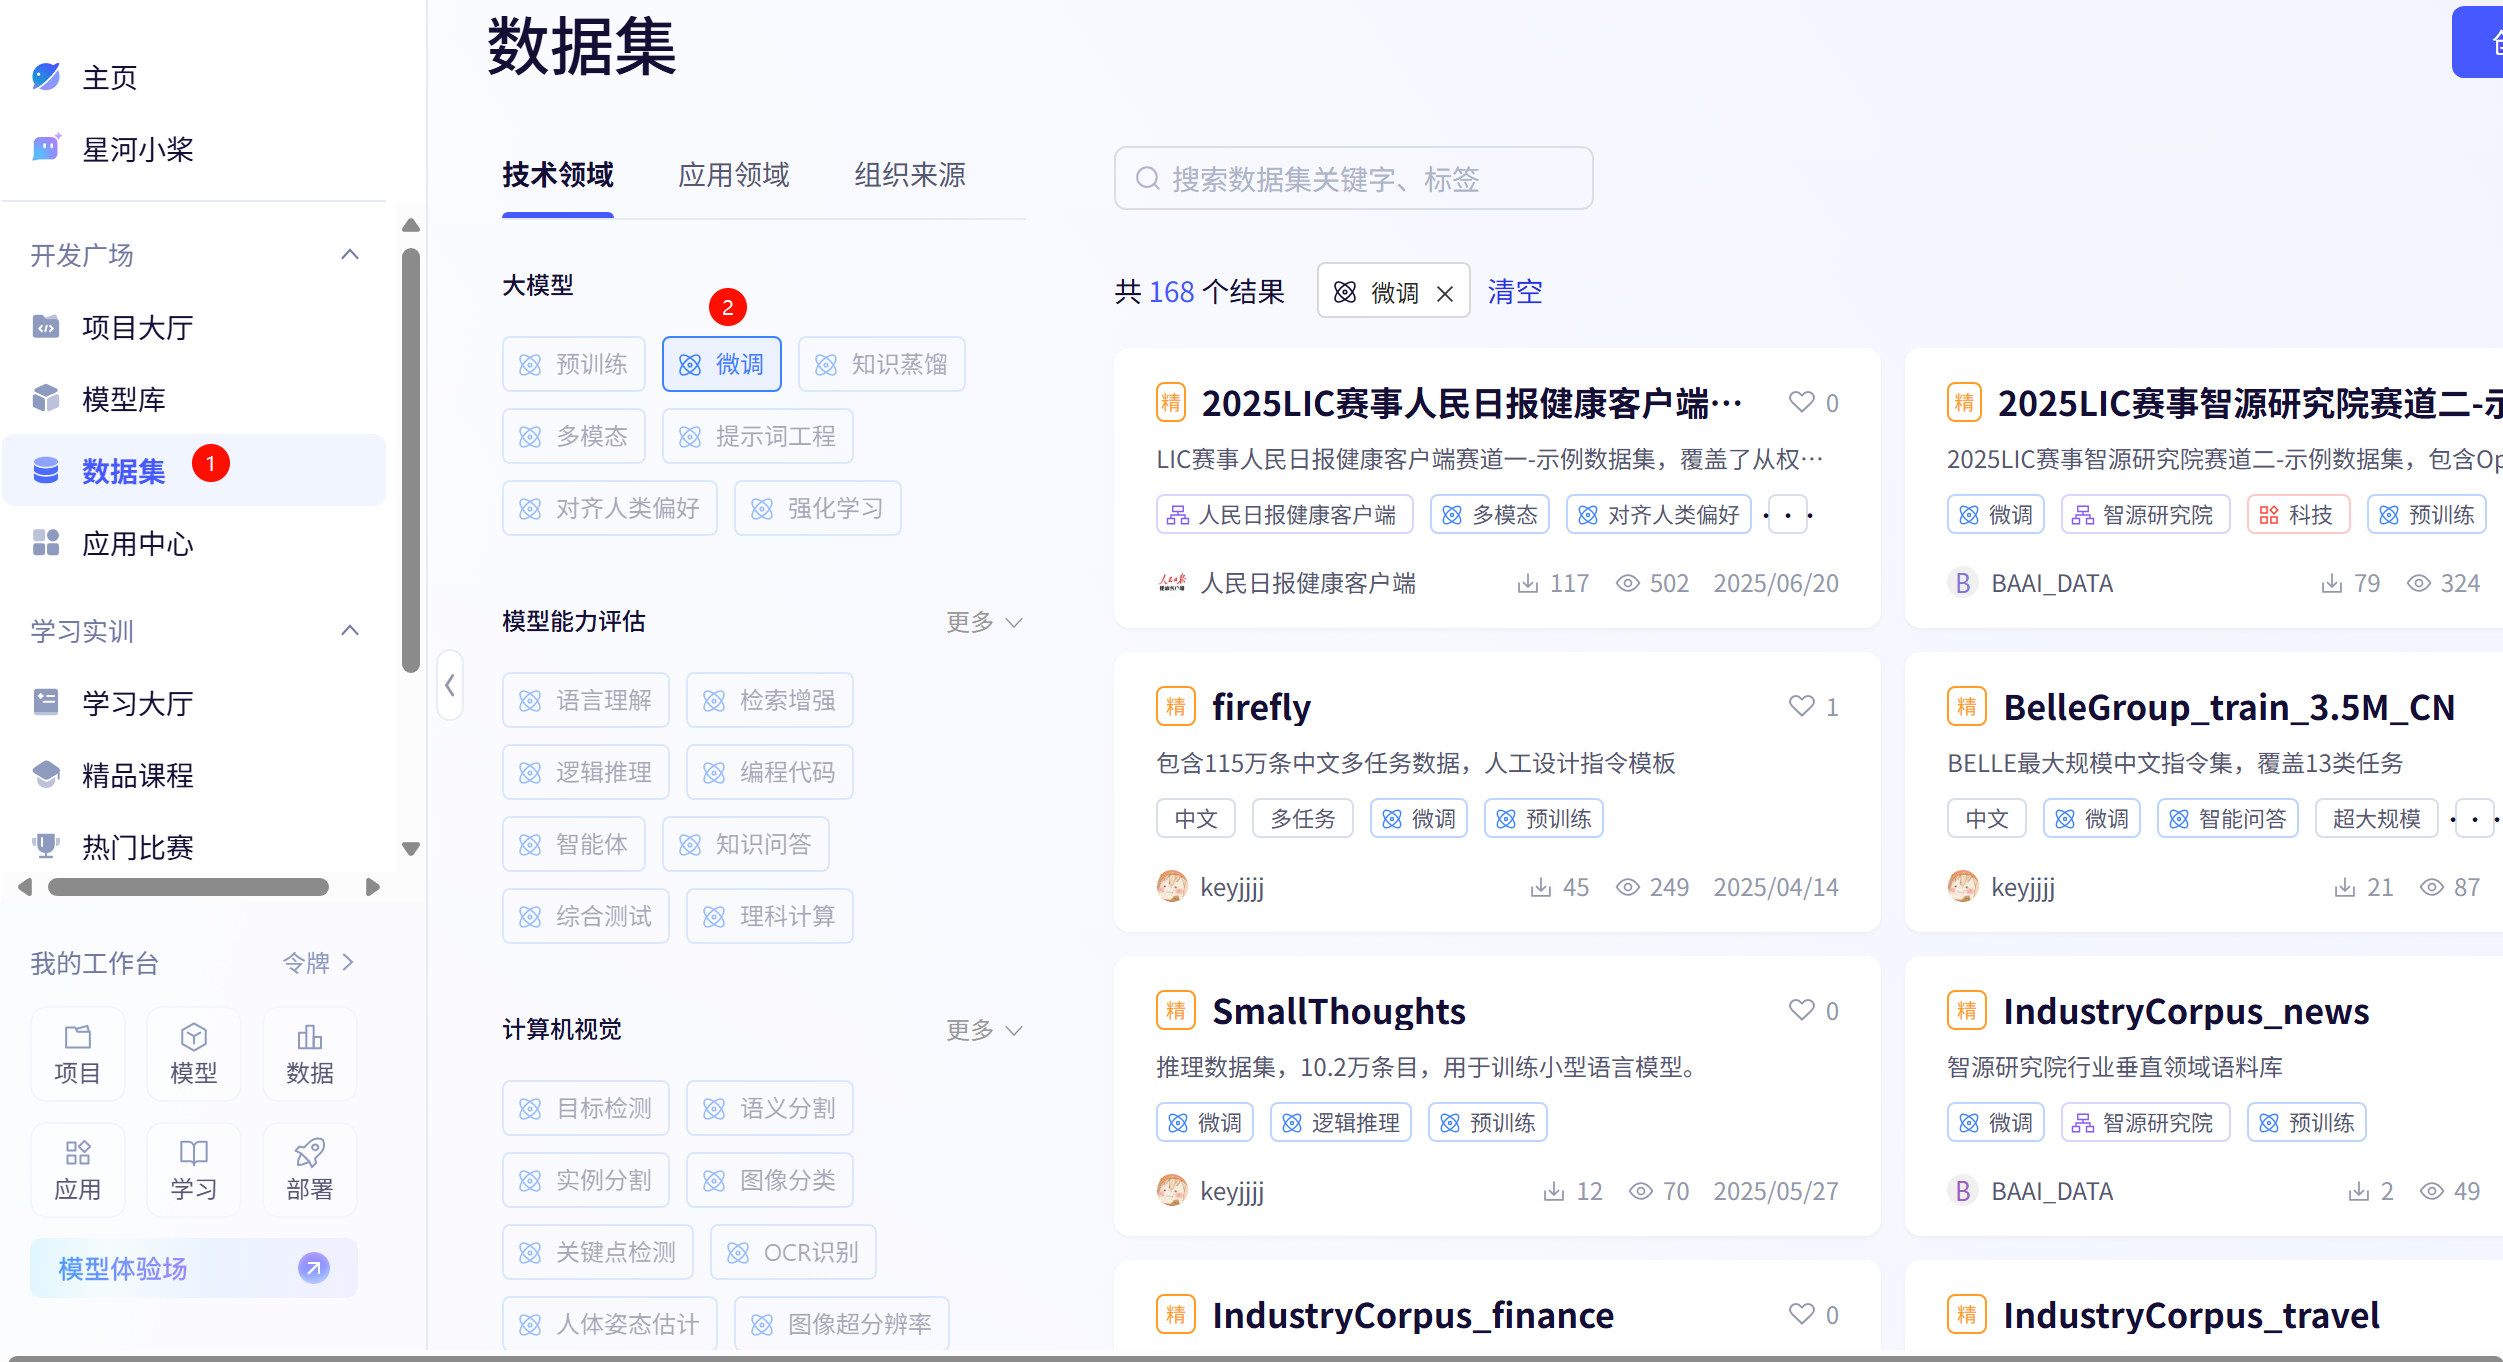
Task: Open the IndustryCorpus_travel dataset
Action: 2191,1315
